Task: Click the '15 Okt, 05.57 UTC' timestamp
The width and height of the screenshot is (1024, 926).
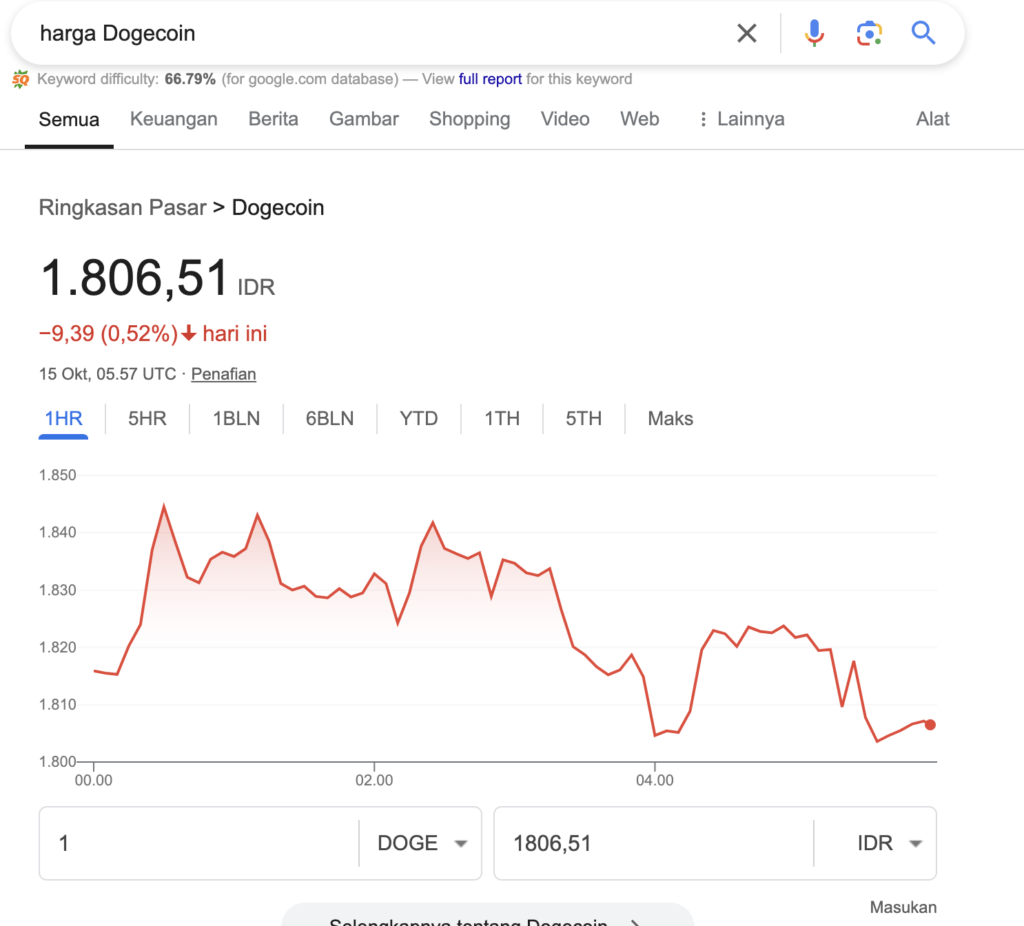Action: point(107,374)
